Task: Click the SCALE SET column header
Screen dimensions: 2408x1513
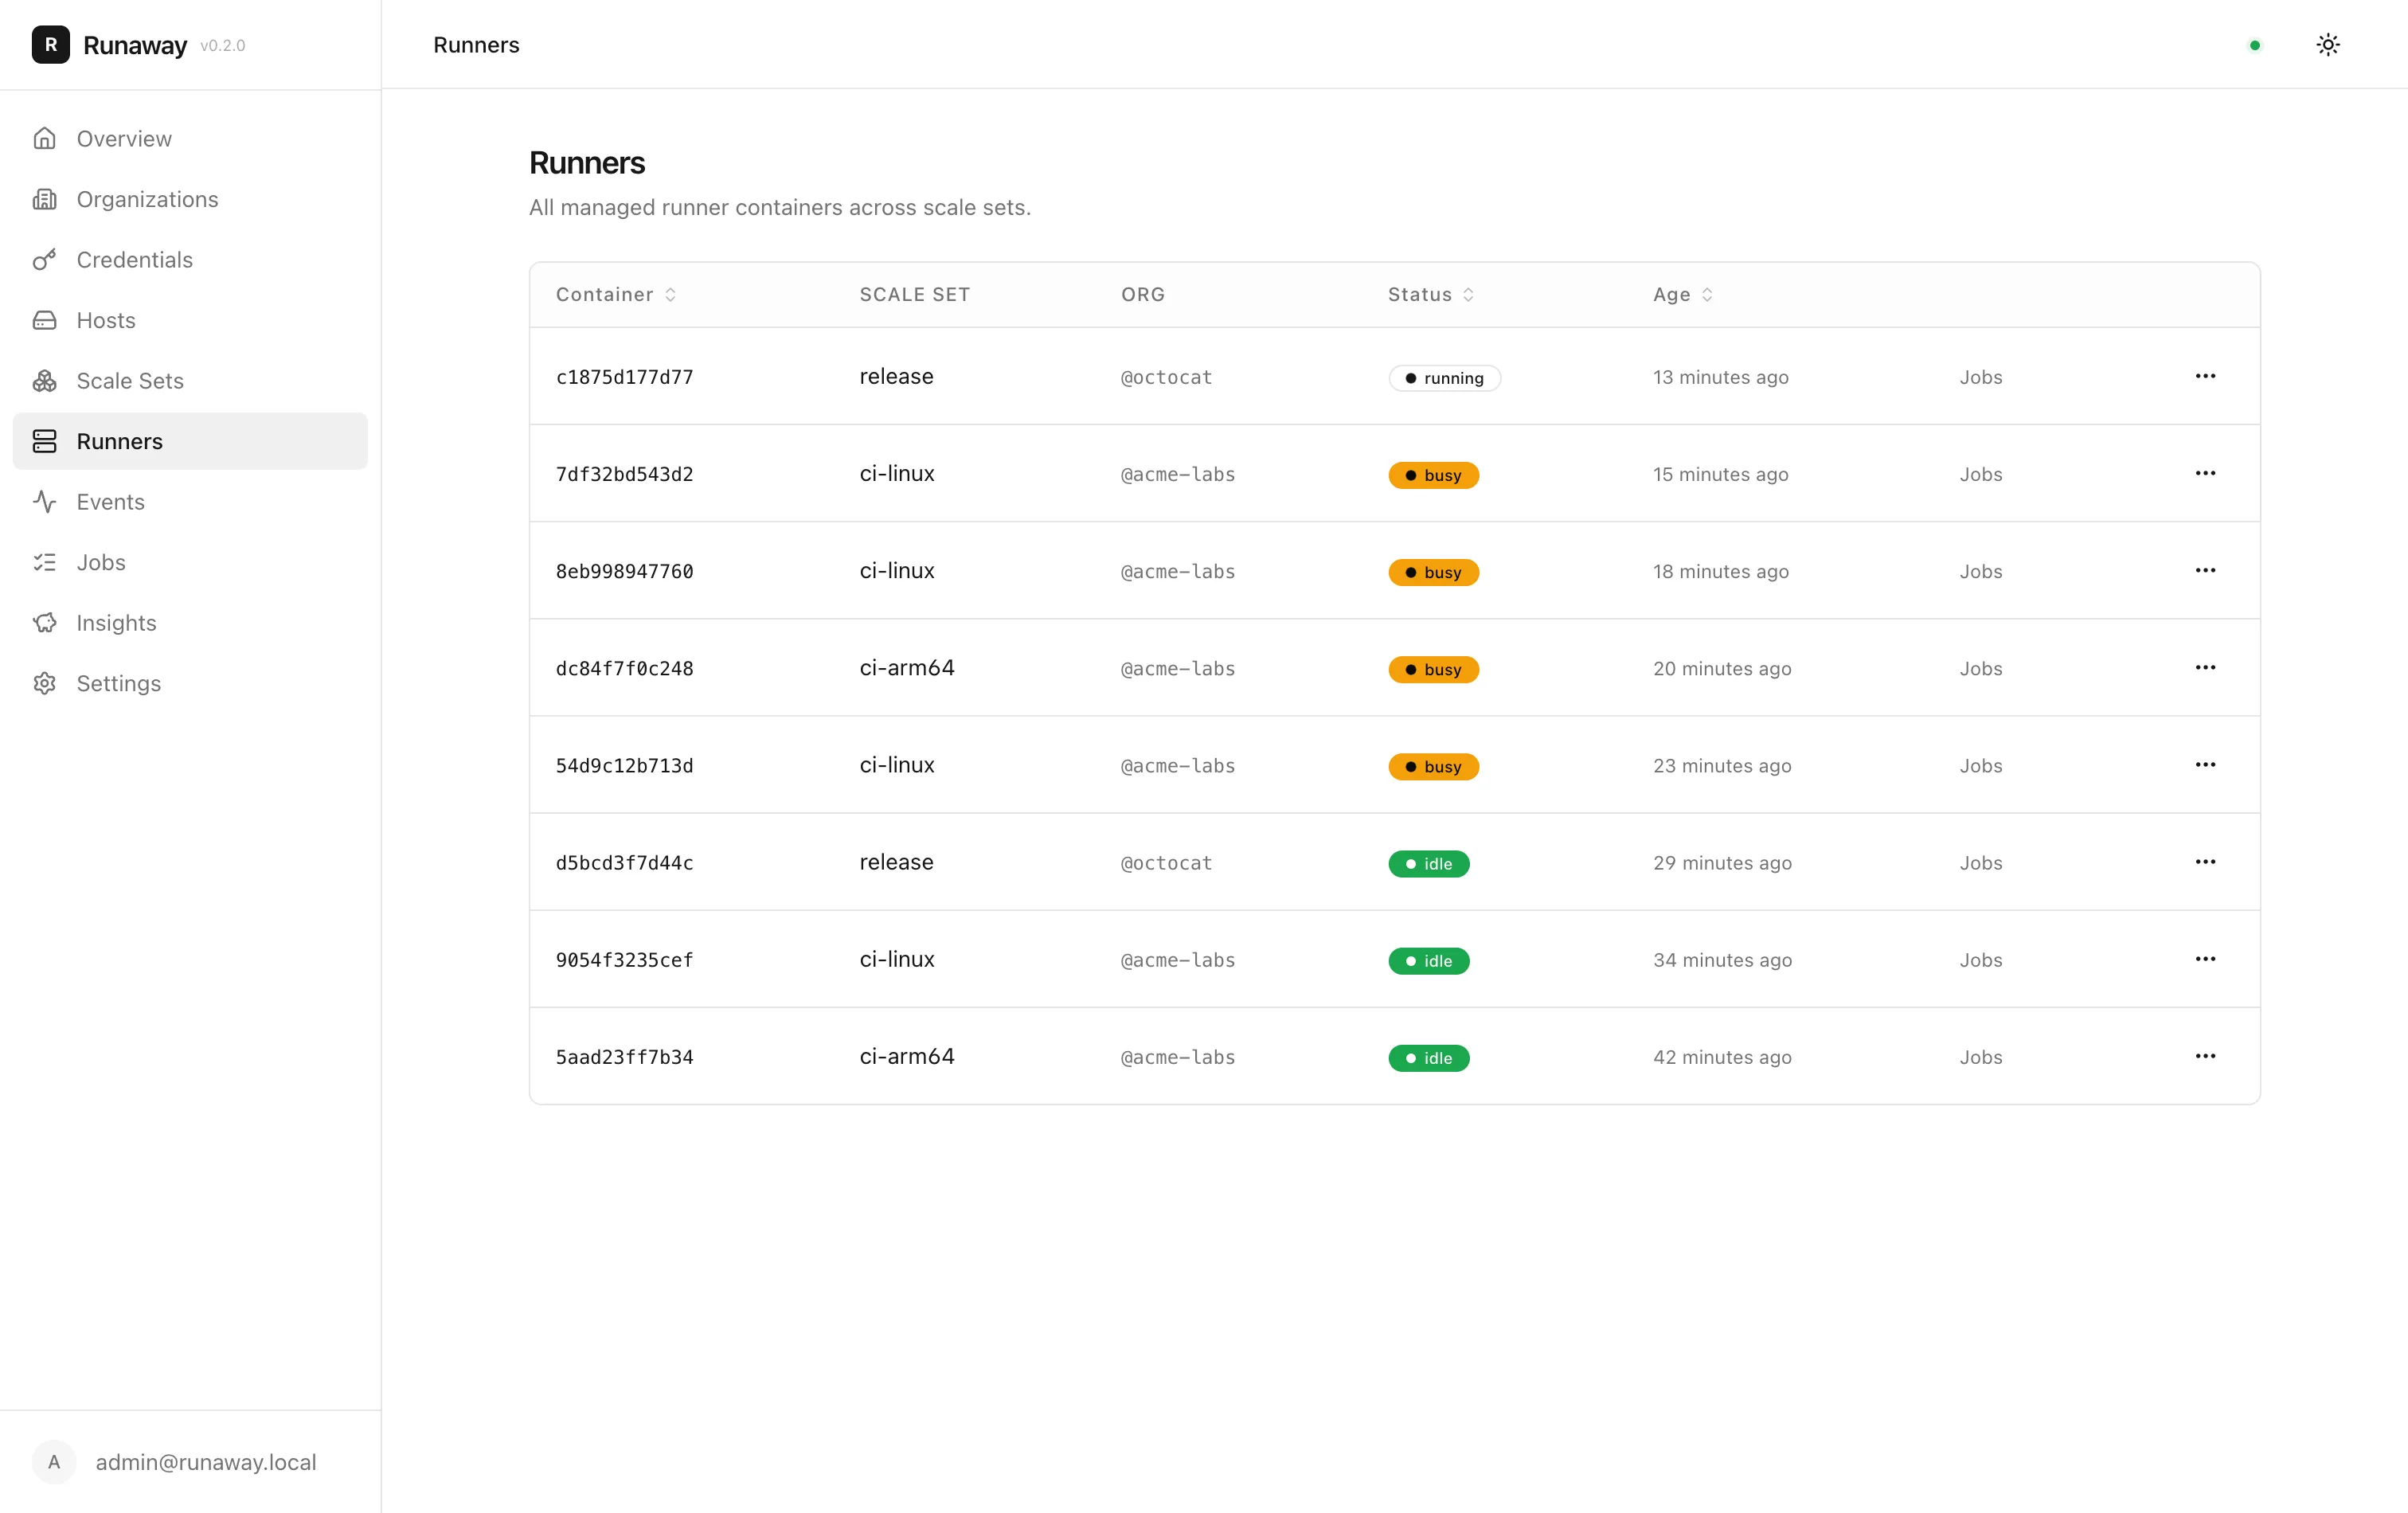Action: pyautogui.click(x=914, y=294)
